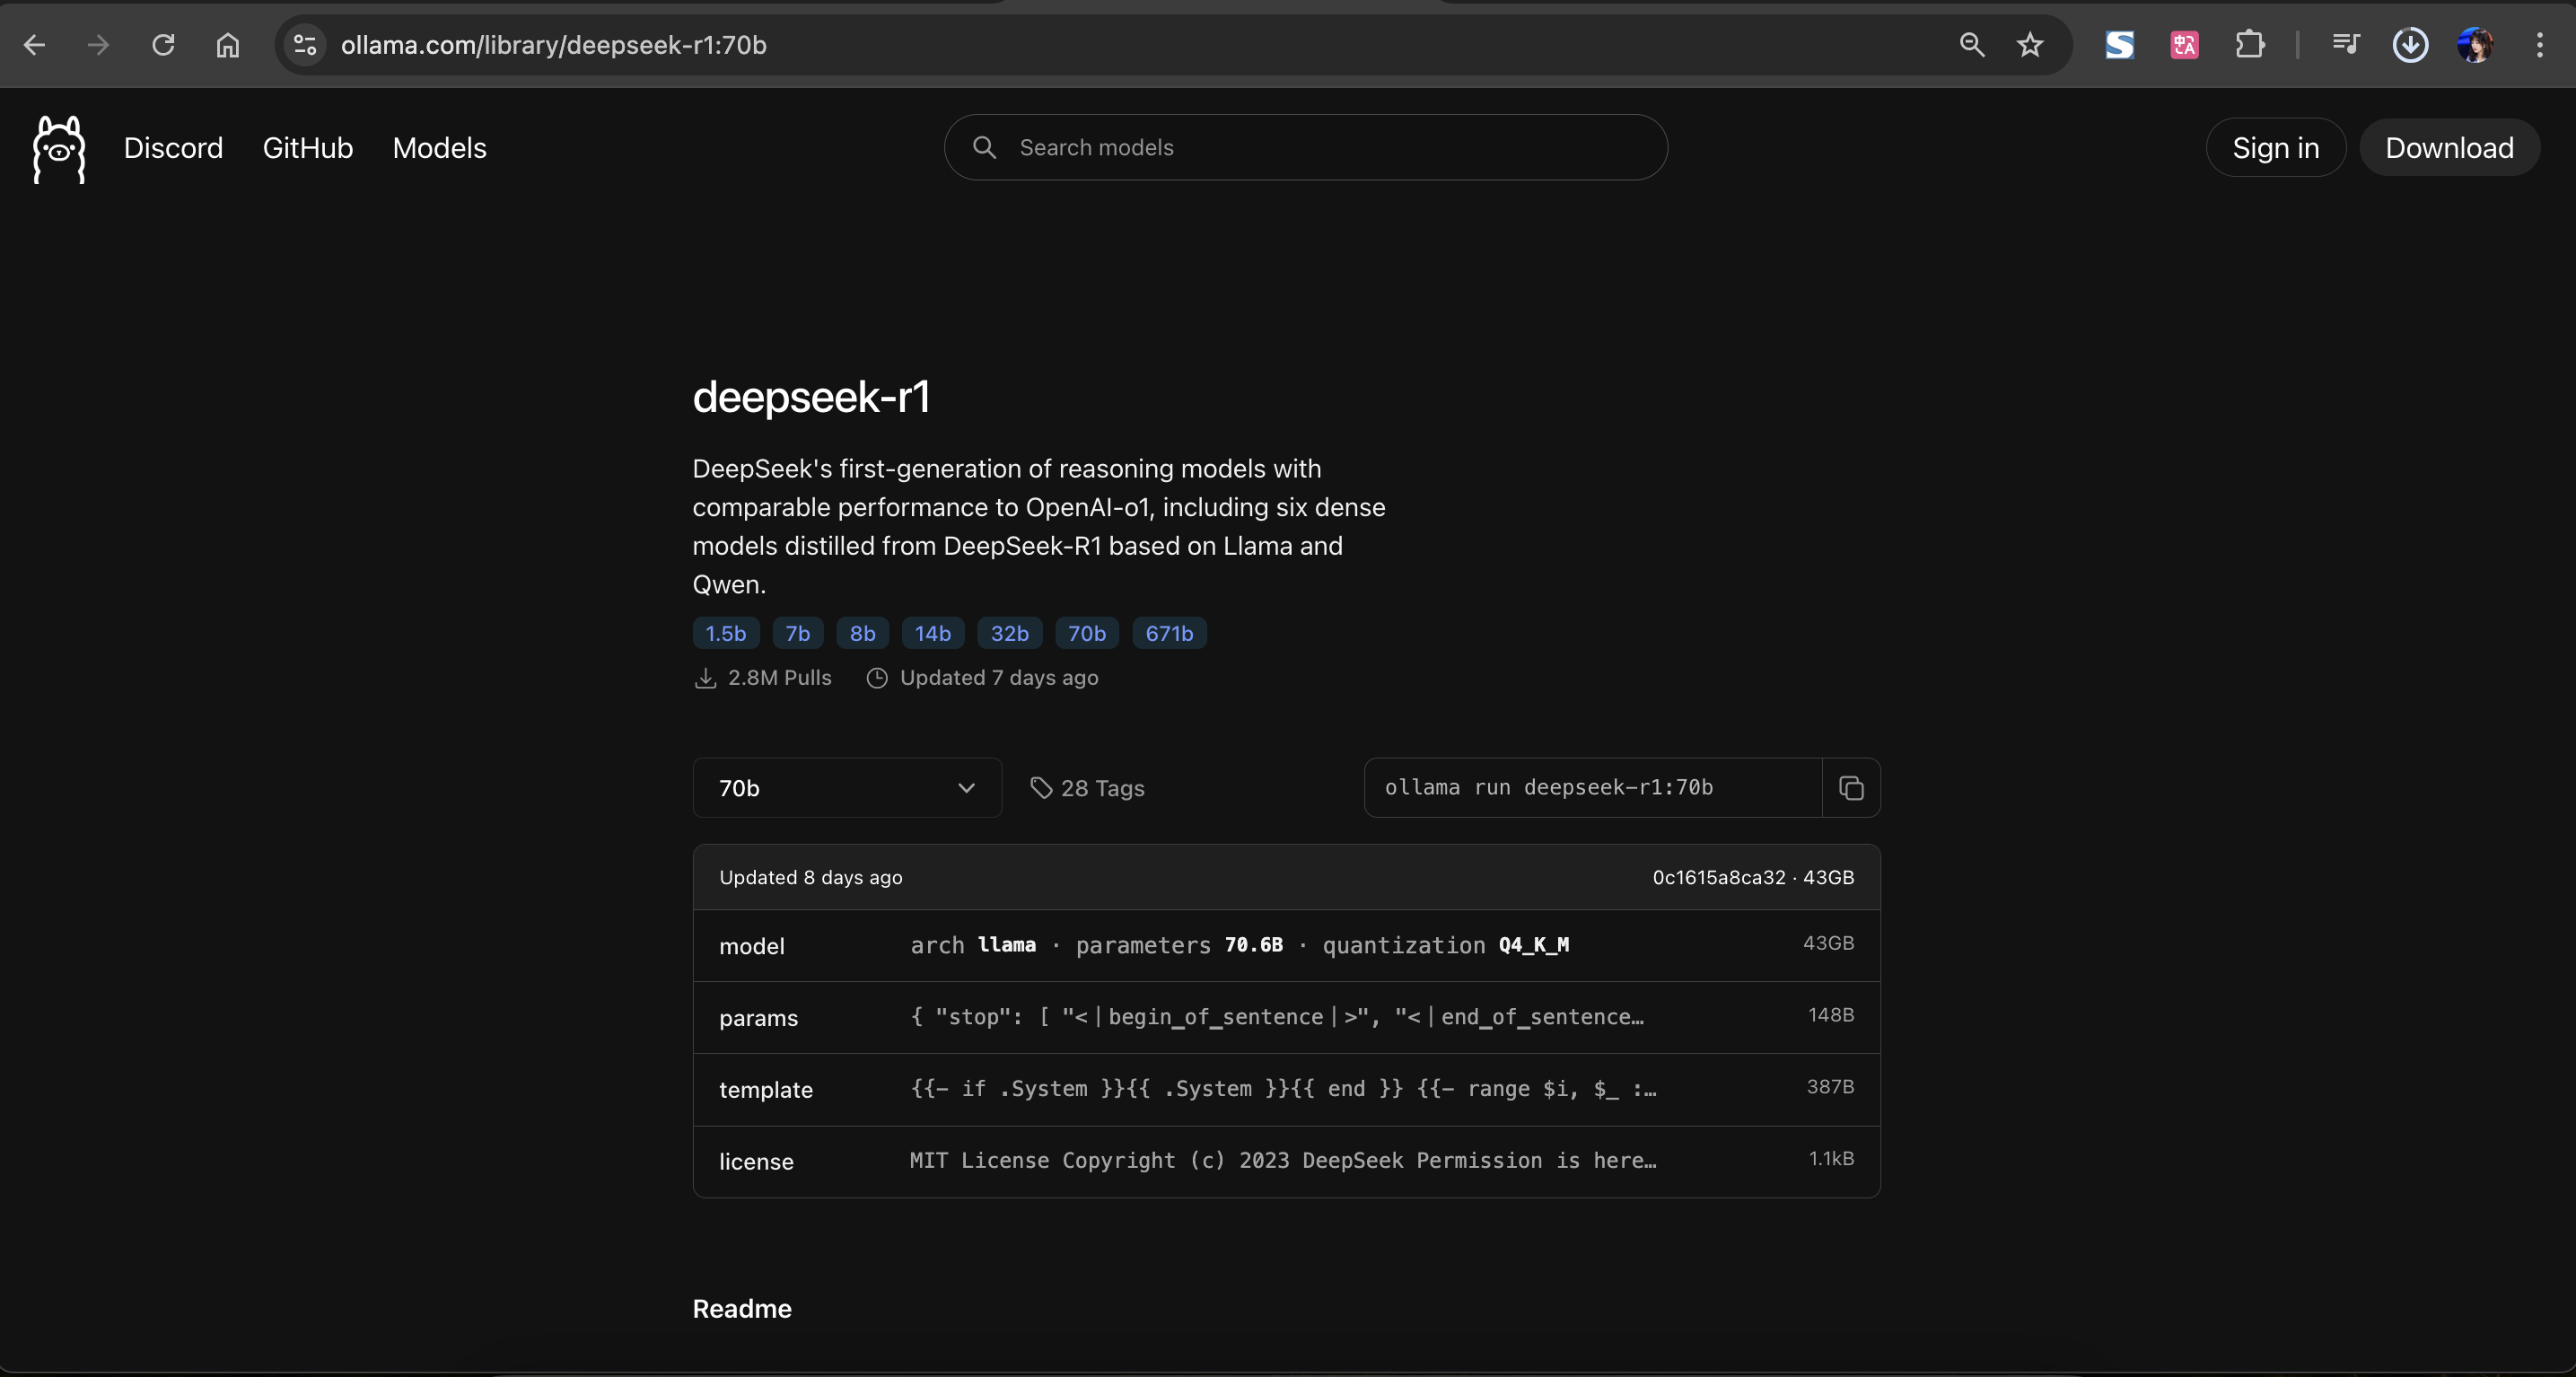Click the Search models input field

pos(1305,148)
